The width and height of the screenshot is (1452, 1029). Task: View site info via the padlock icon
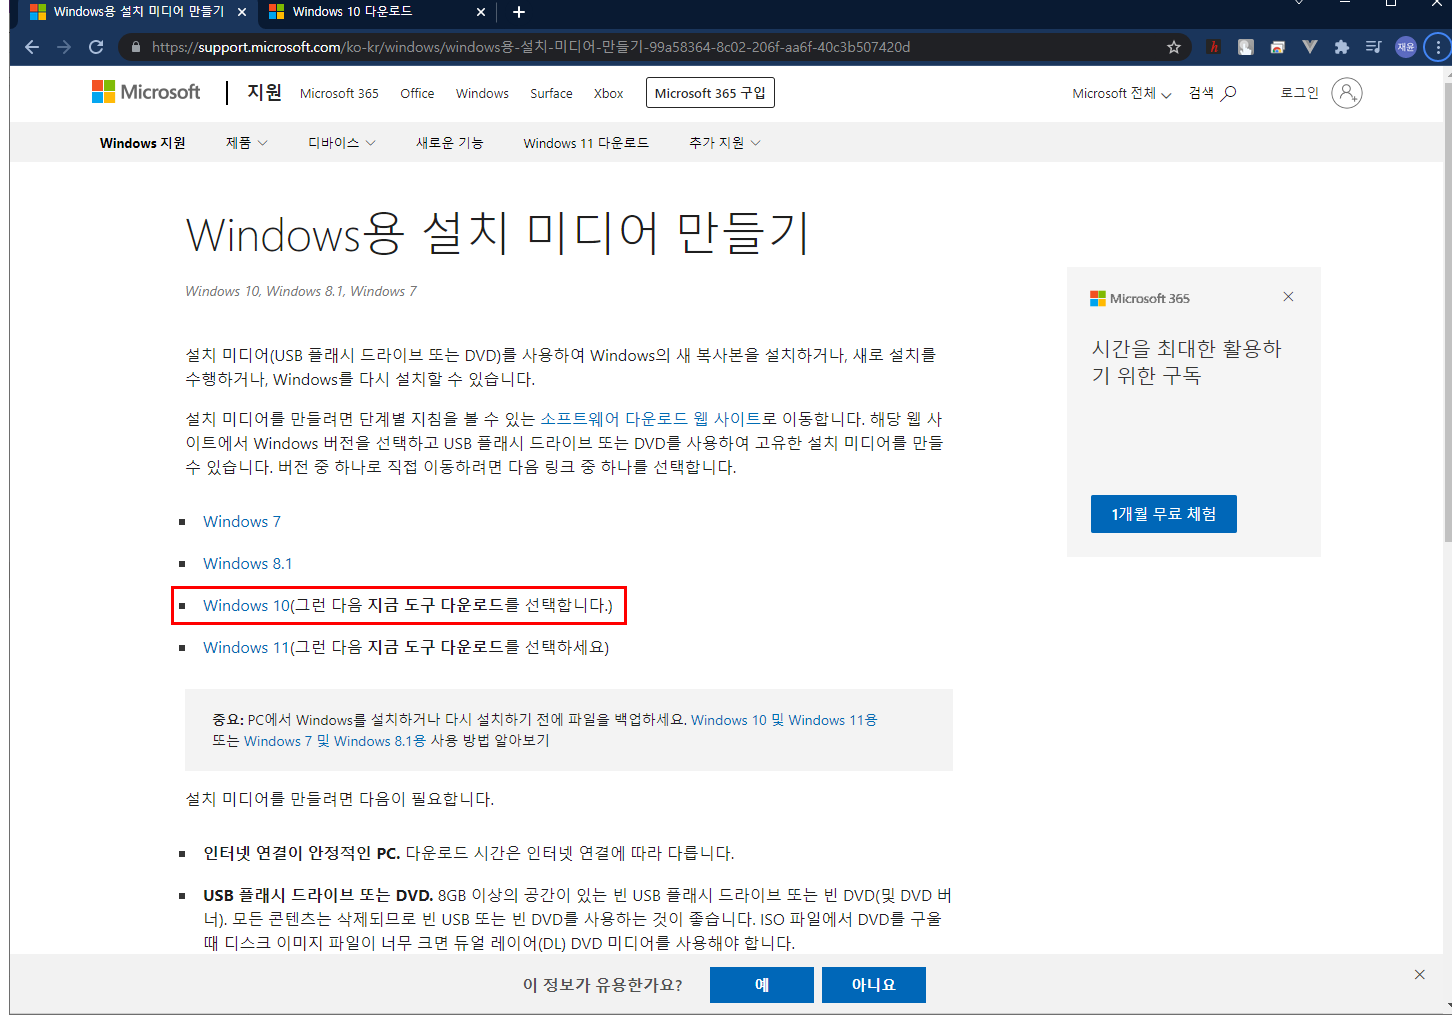point(136,47)
